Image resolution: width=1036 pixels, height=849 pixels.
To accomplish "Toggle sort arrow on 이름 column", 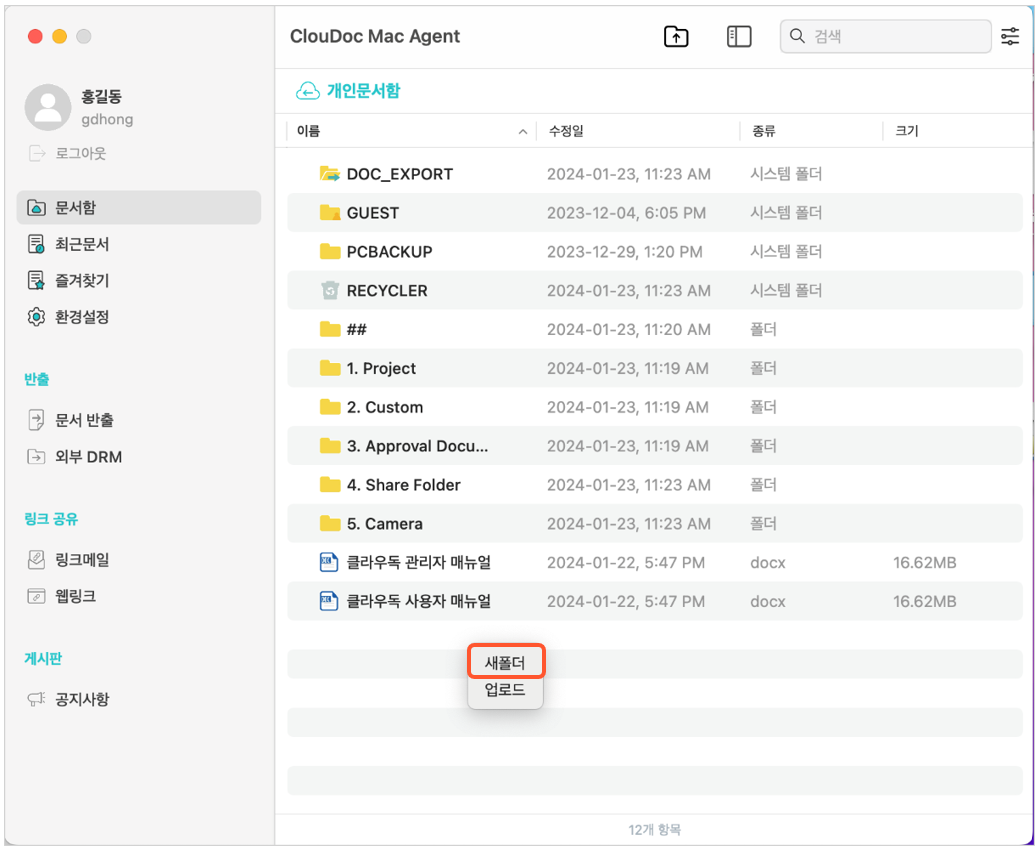I will click(x=523, y=132).
